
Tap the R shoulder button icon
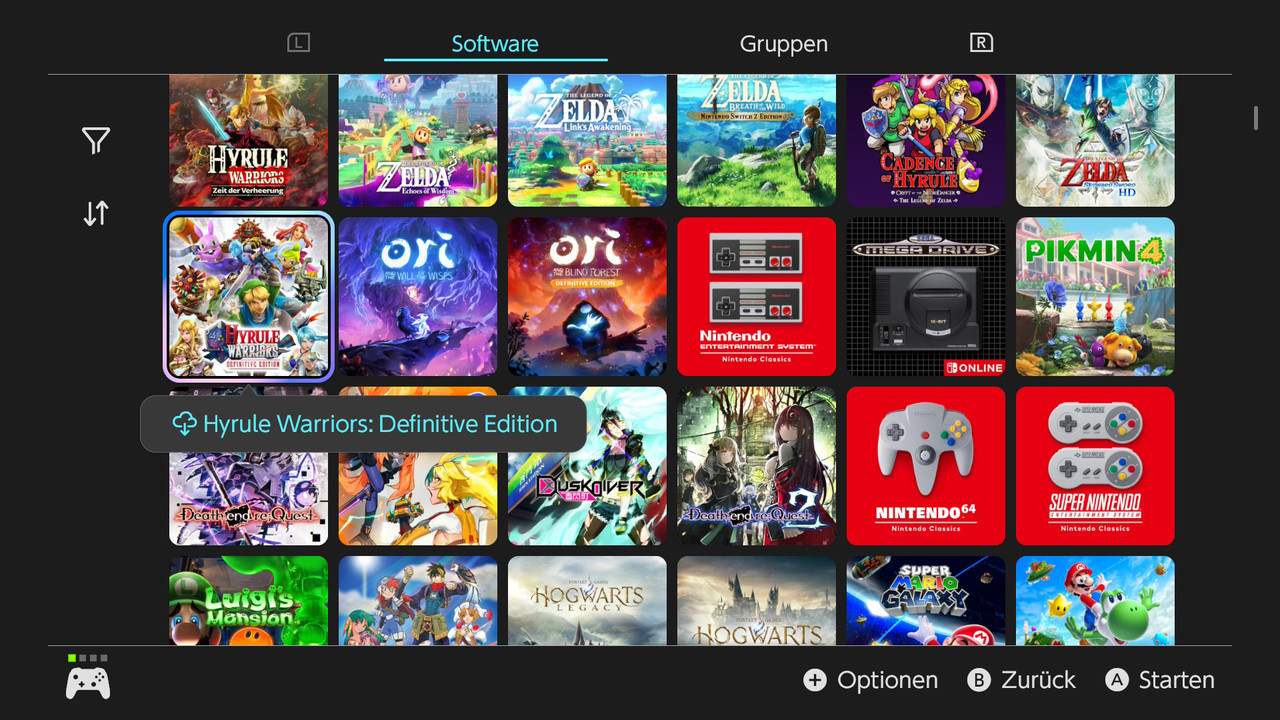pos(981,43)
